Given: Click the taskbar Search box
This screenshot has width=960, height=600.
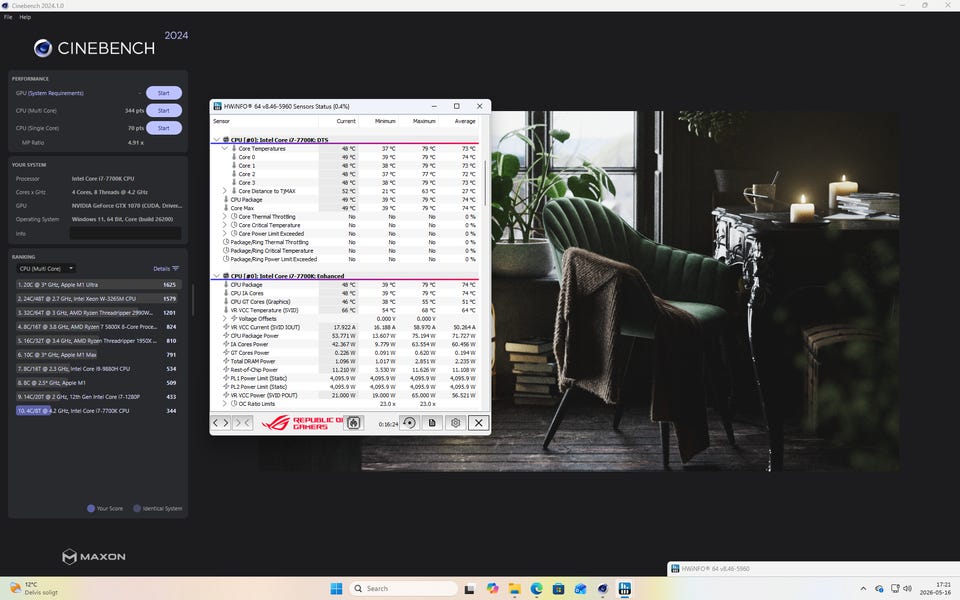Looking at the screenshot, I should tap(403, 588).
